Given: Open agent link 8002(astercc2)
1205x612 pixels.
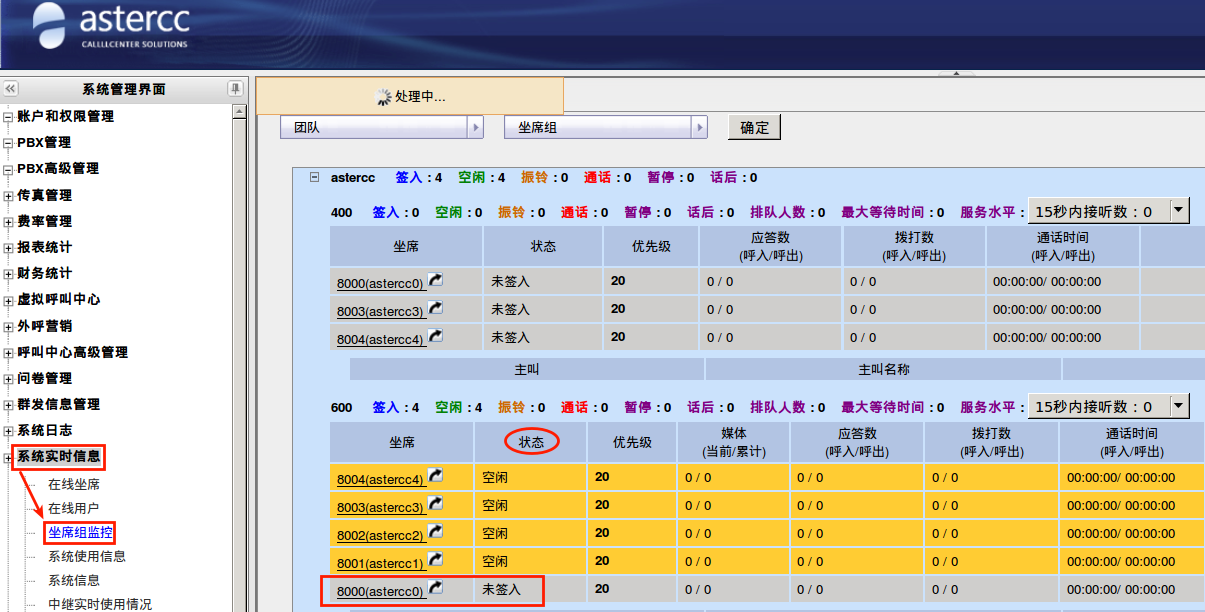Looking at the screenshot, I should pyautogui.click(x=380, y=534).
